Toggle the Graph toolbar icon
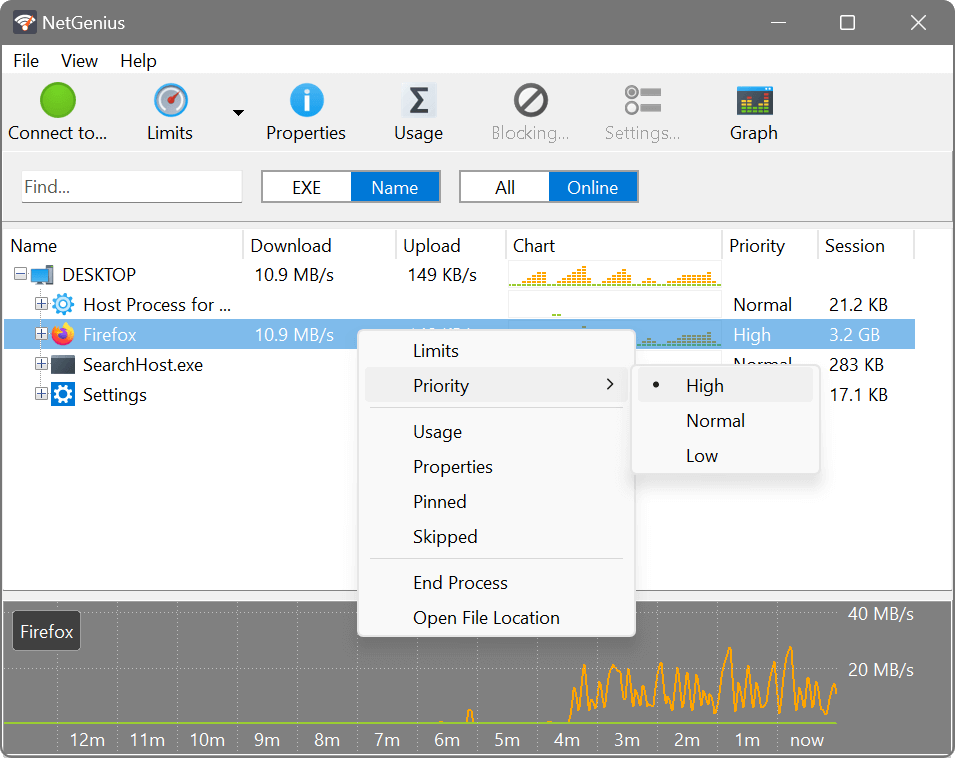This screenshot has height=758, width=955. tap(754, 100)
